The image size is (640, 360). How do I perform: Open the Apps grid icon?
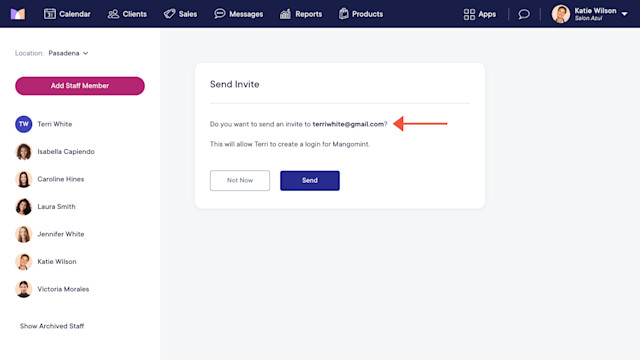[x=469, y=14]
